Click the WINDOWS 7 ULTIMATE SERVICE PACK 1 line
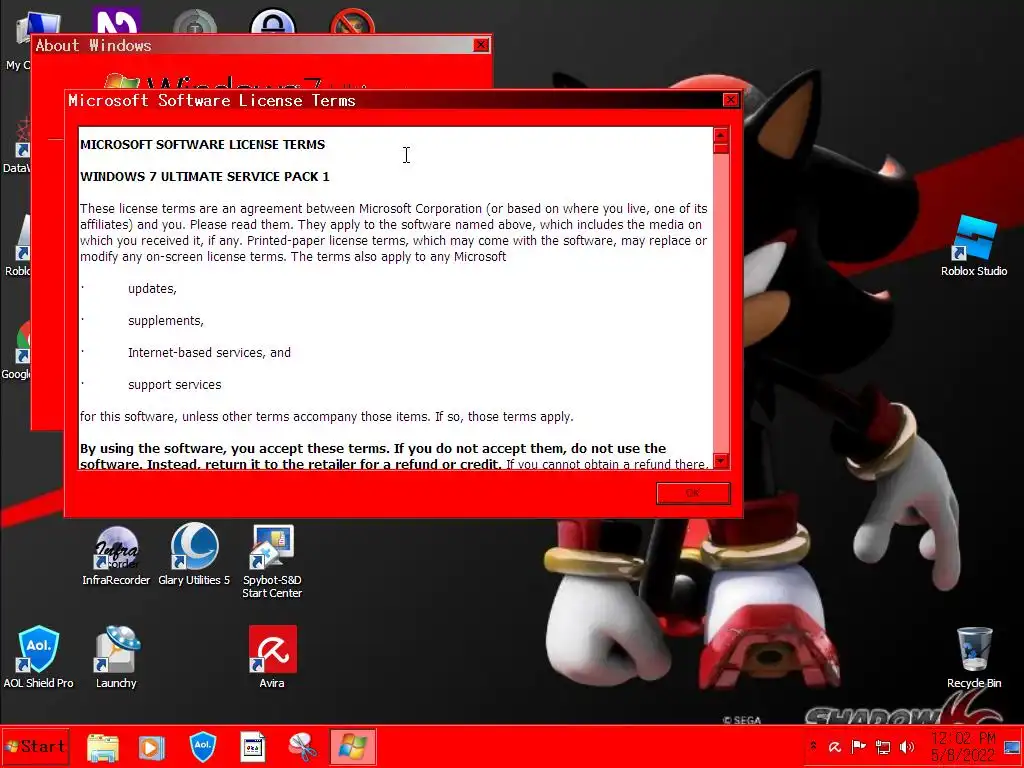This screenshot has width=1024, height=768. tap(204, 176)
